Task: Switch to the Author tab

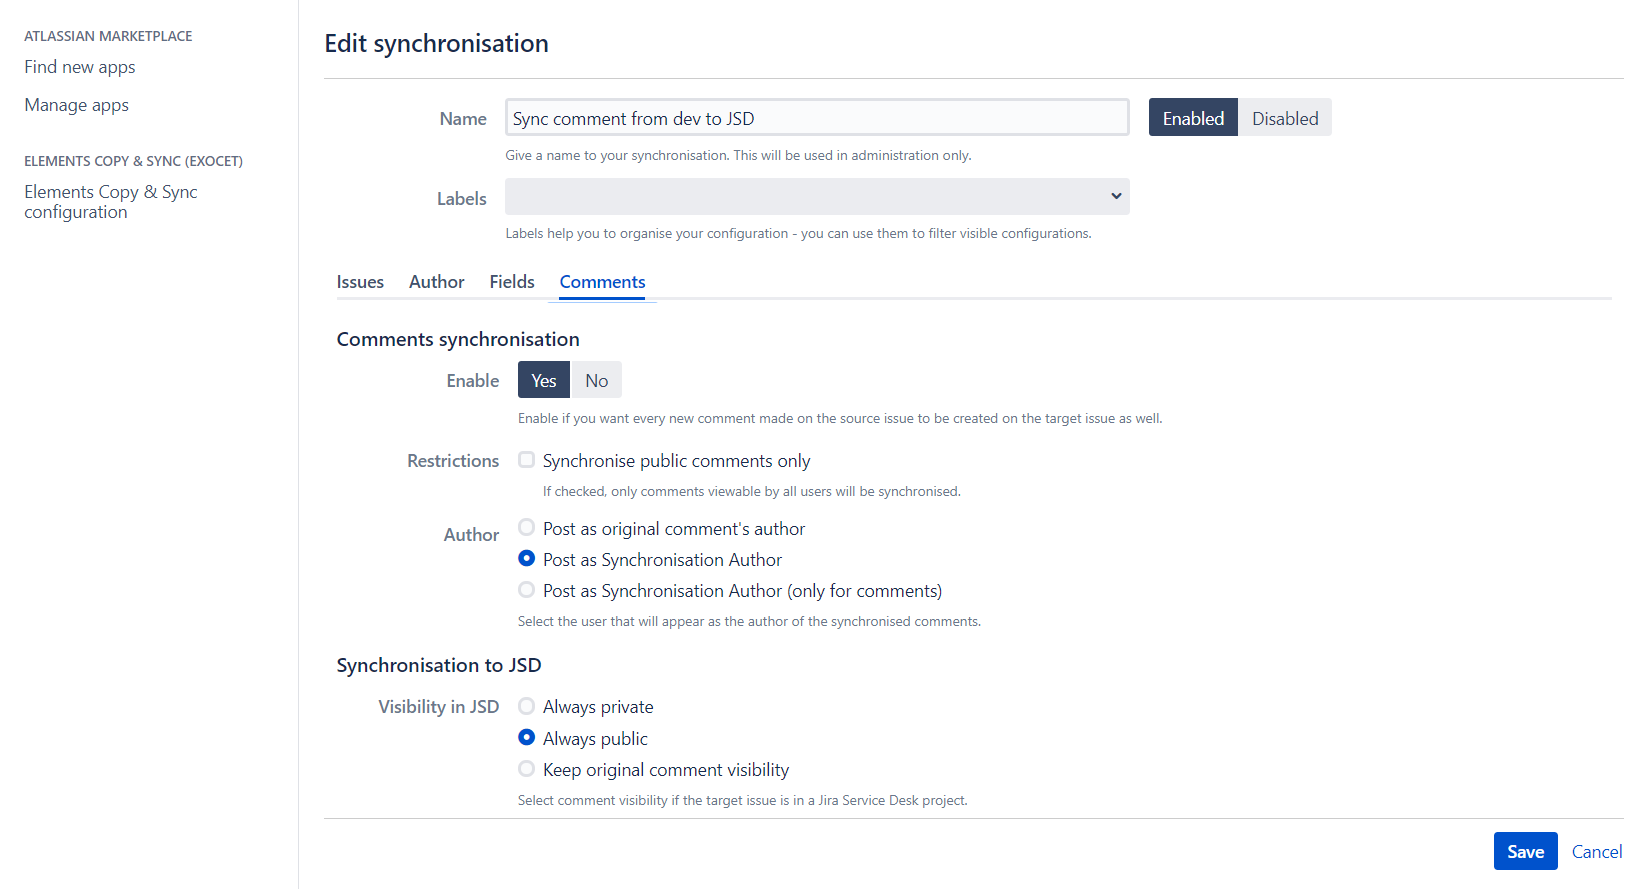Action: tap(436, 281)
